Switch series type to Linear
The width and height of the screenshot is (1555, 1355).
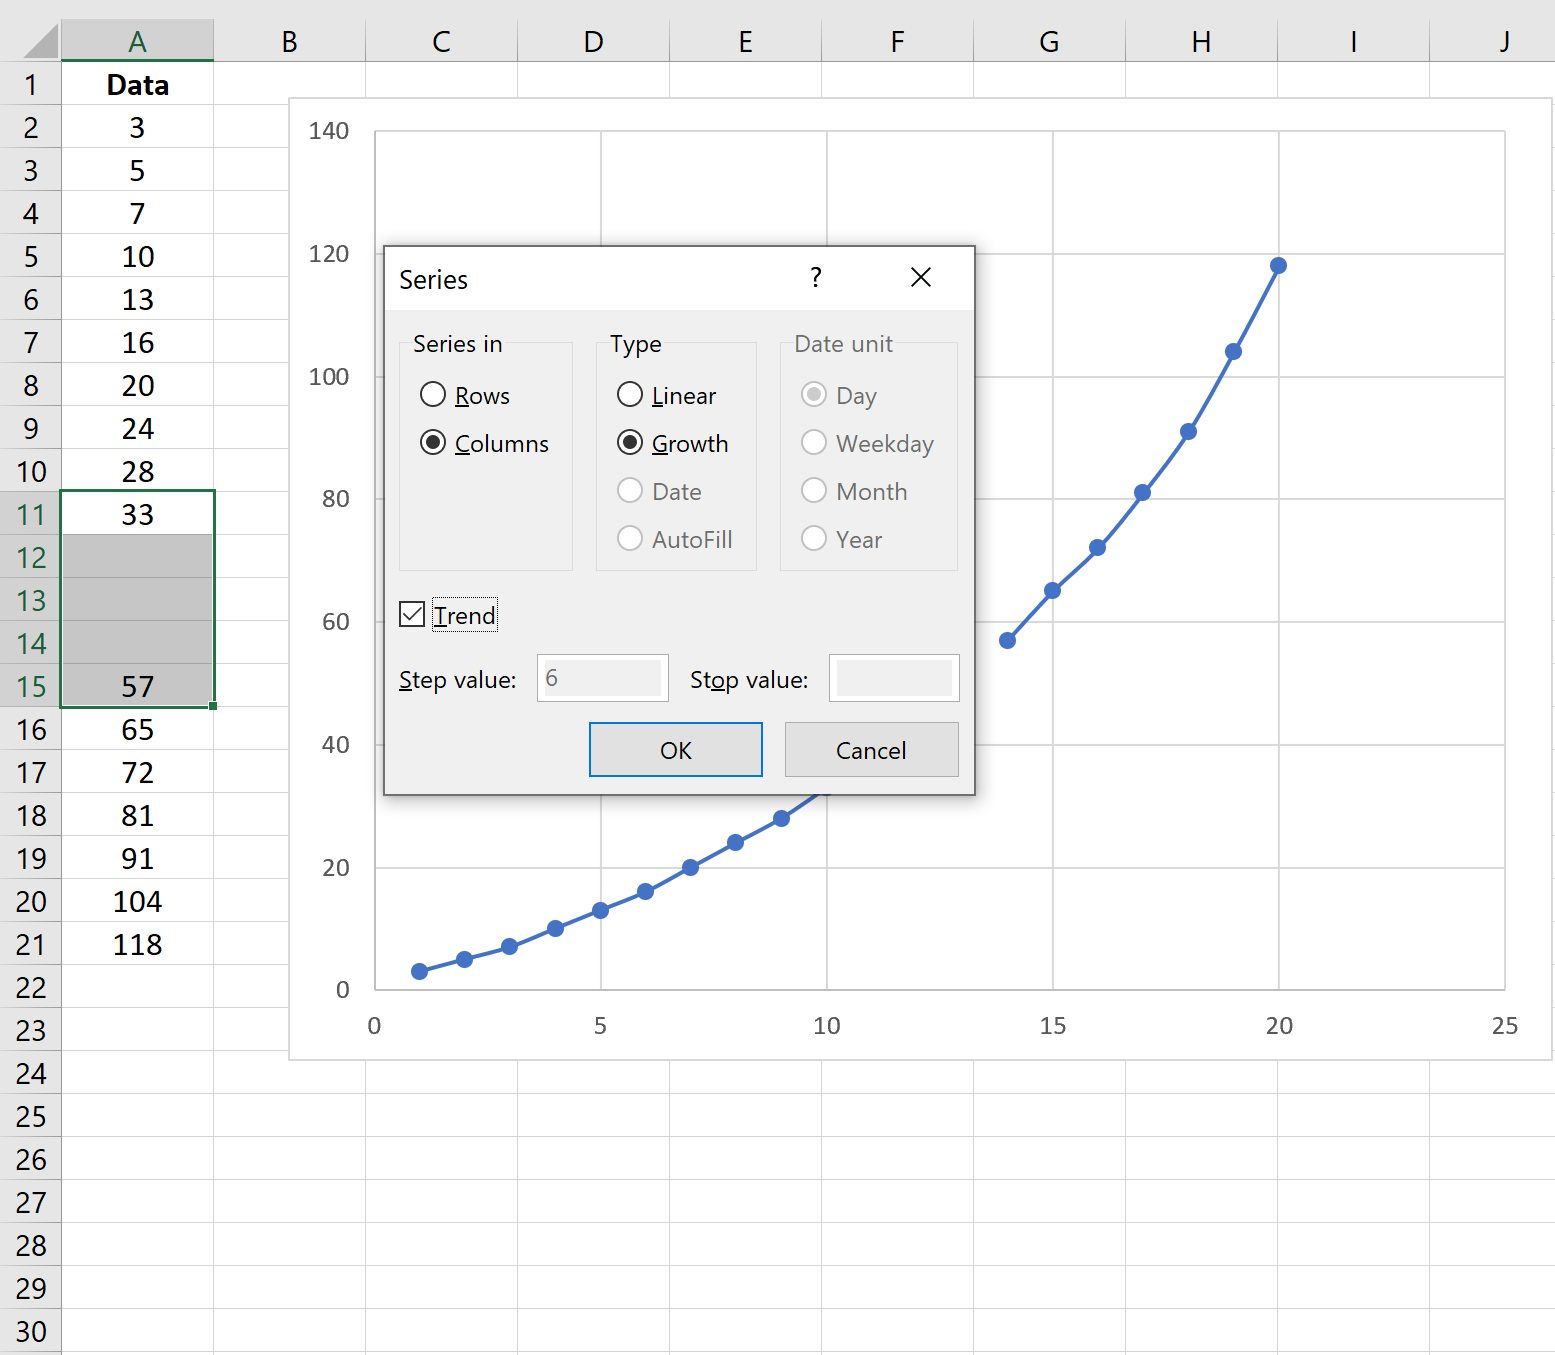click(x=629, y=395)
